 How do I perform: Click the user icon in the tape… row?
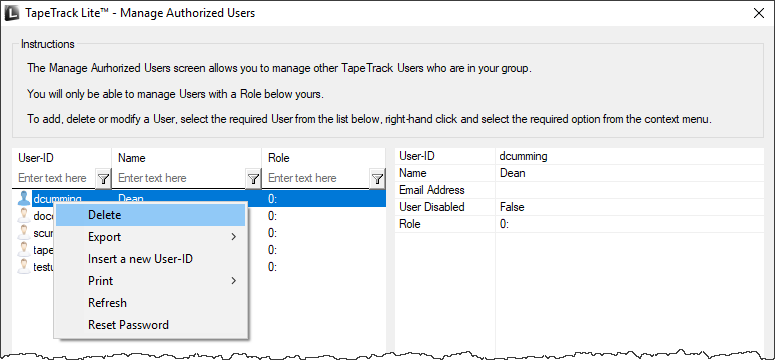point(23,249)
